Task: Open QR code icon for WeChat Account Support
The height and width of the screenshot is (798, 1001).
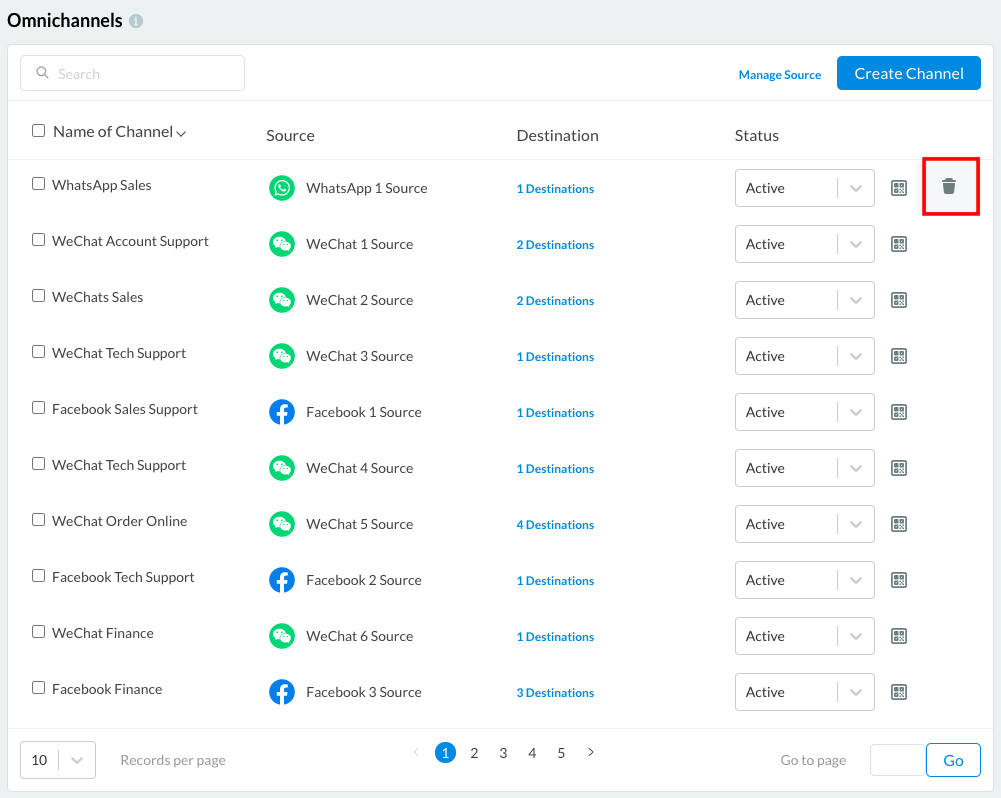Action: (899, 245)
